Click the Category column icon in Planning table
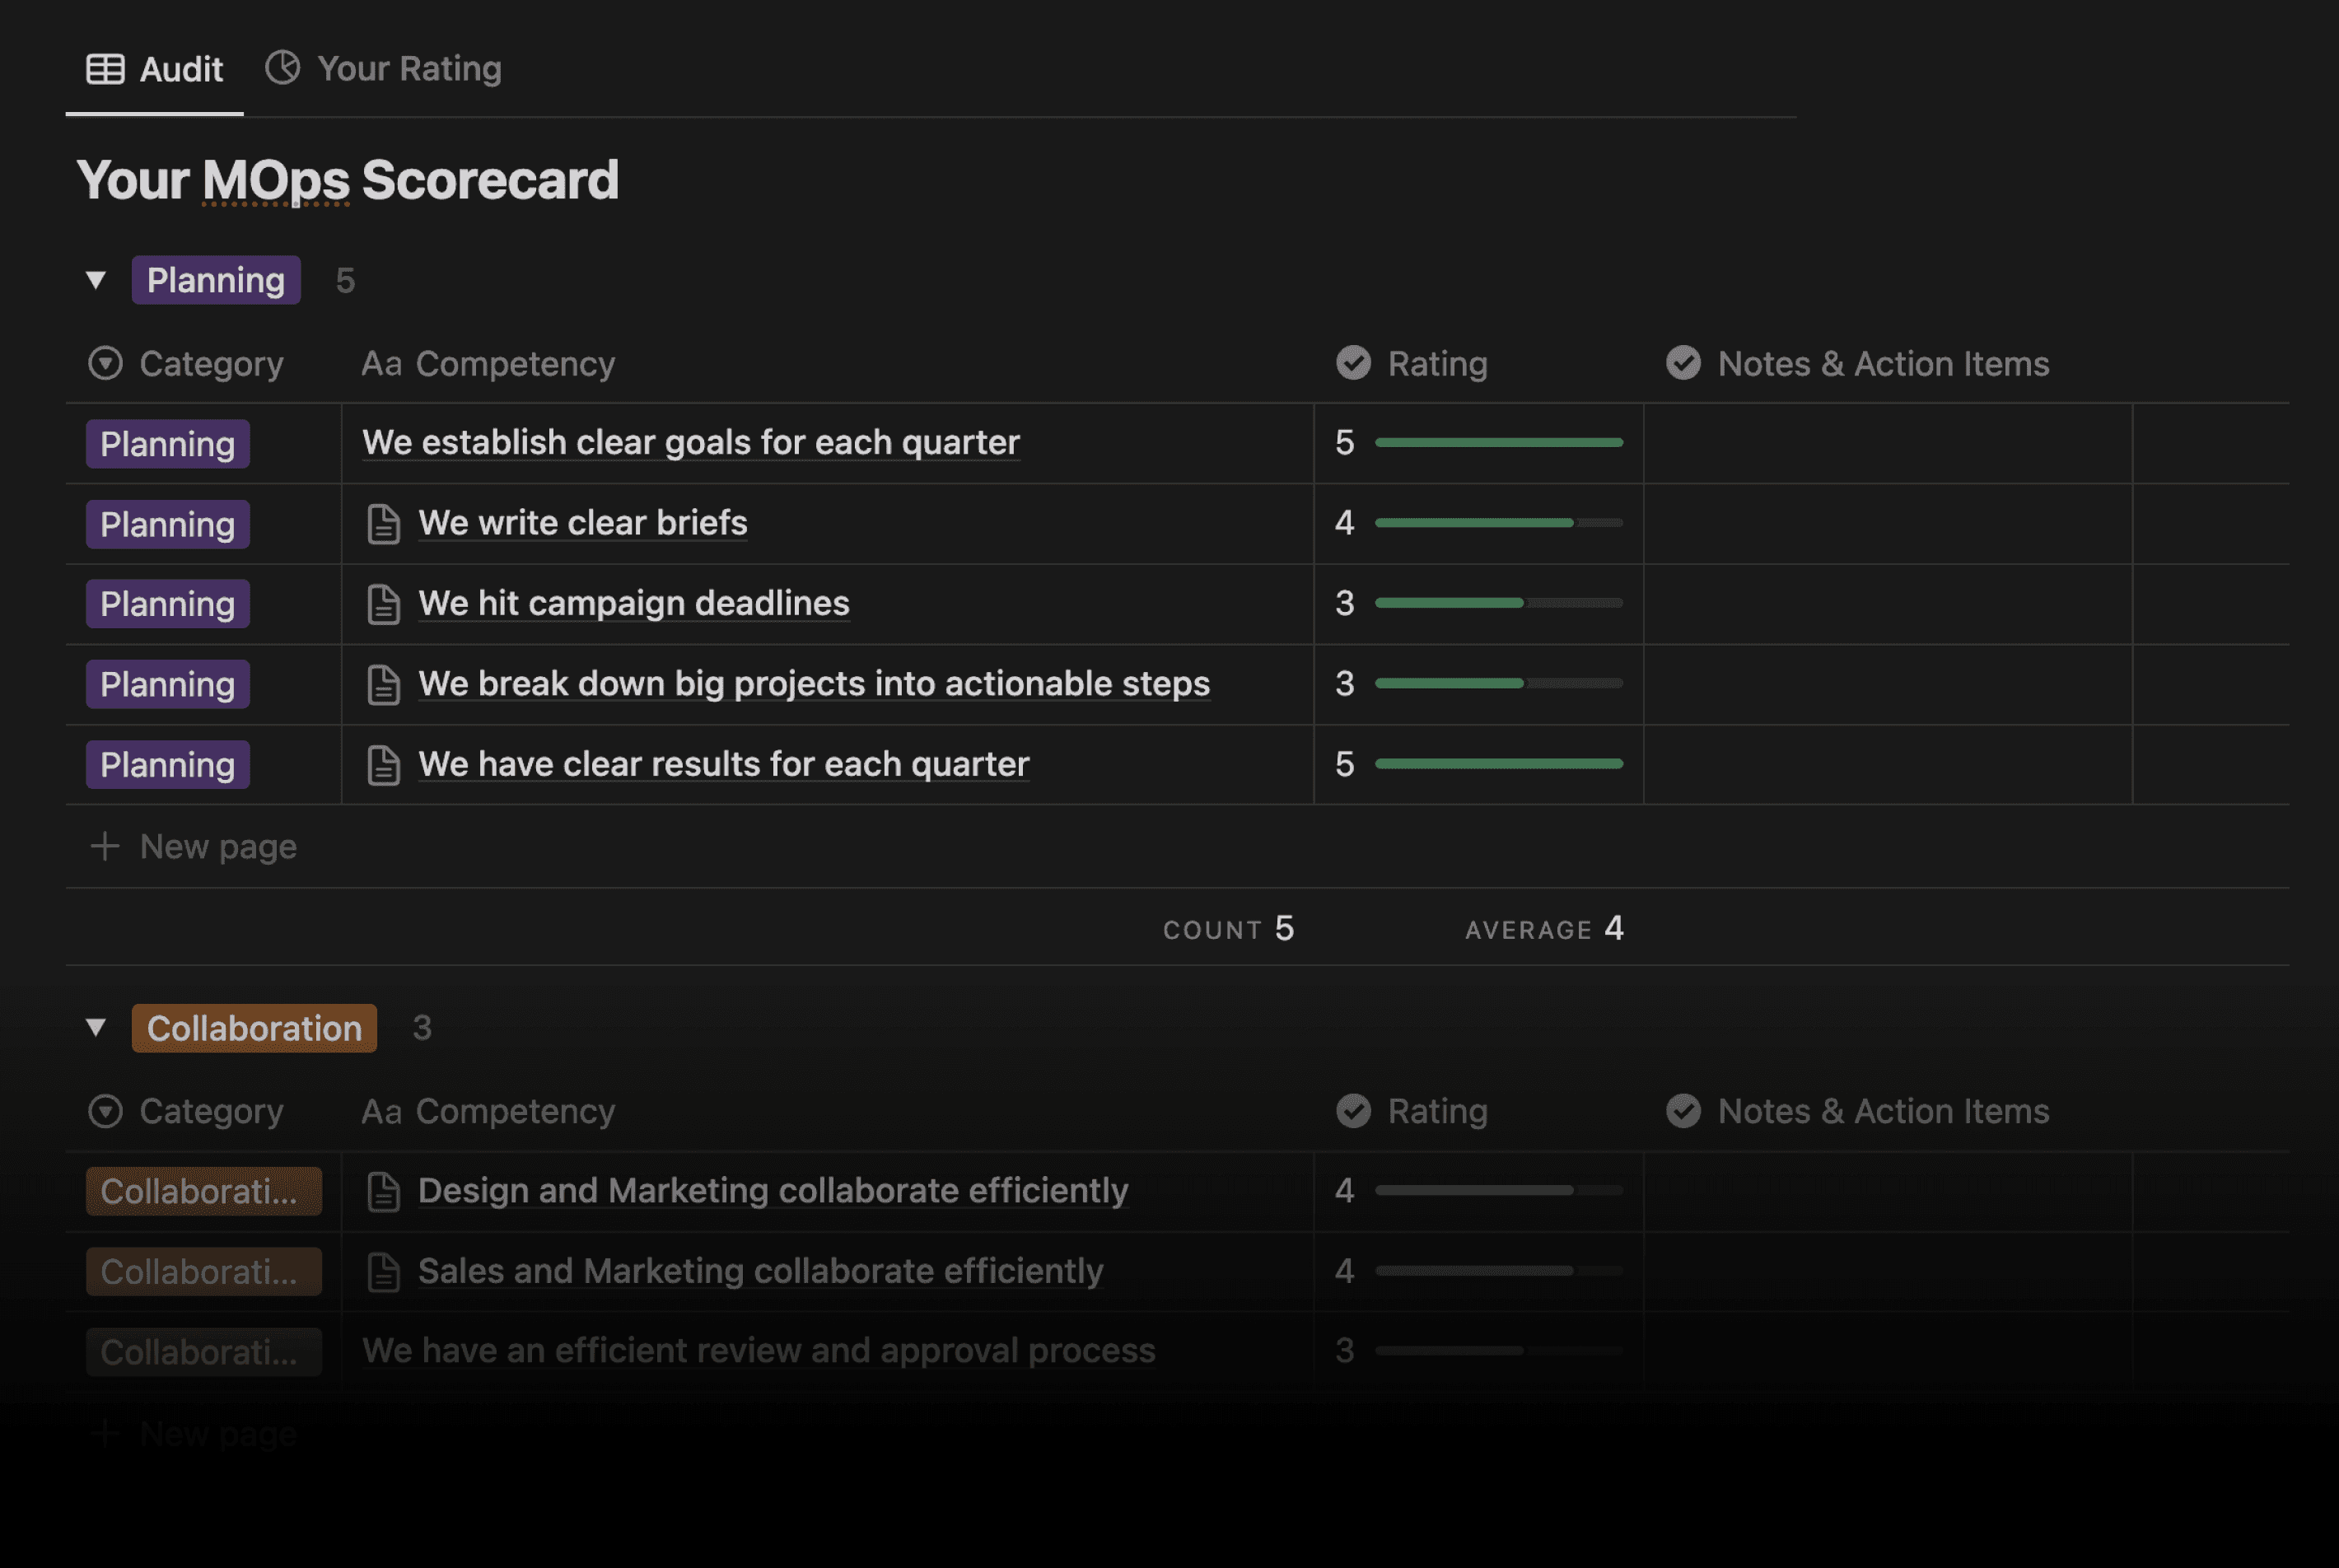The image size is (2339, 1568). pos(105,363)
